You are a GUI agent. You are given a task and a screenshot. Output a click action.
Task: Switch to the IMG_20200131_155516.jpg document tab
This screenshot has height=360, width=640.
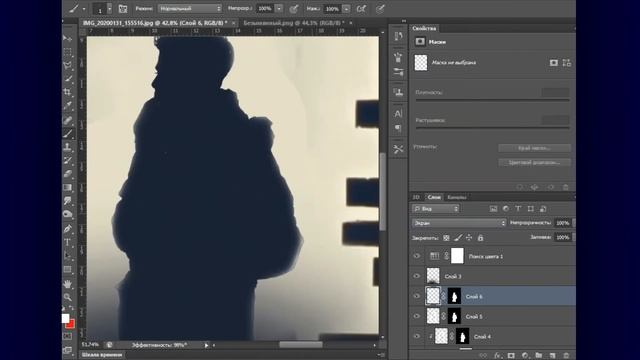click(155, 23)
